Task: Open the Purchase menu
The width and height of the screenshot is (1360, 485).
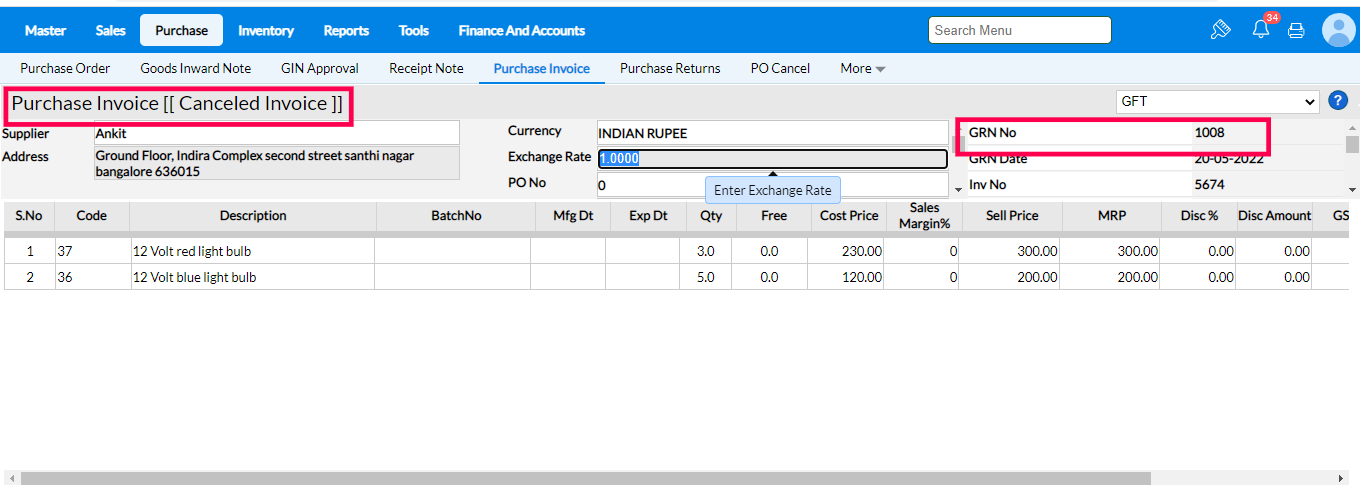Action: tap(181, 30)
